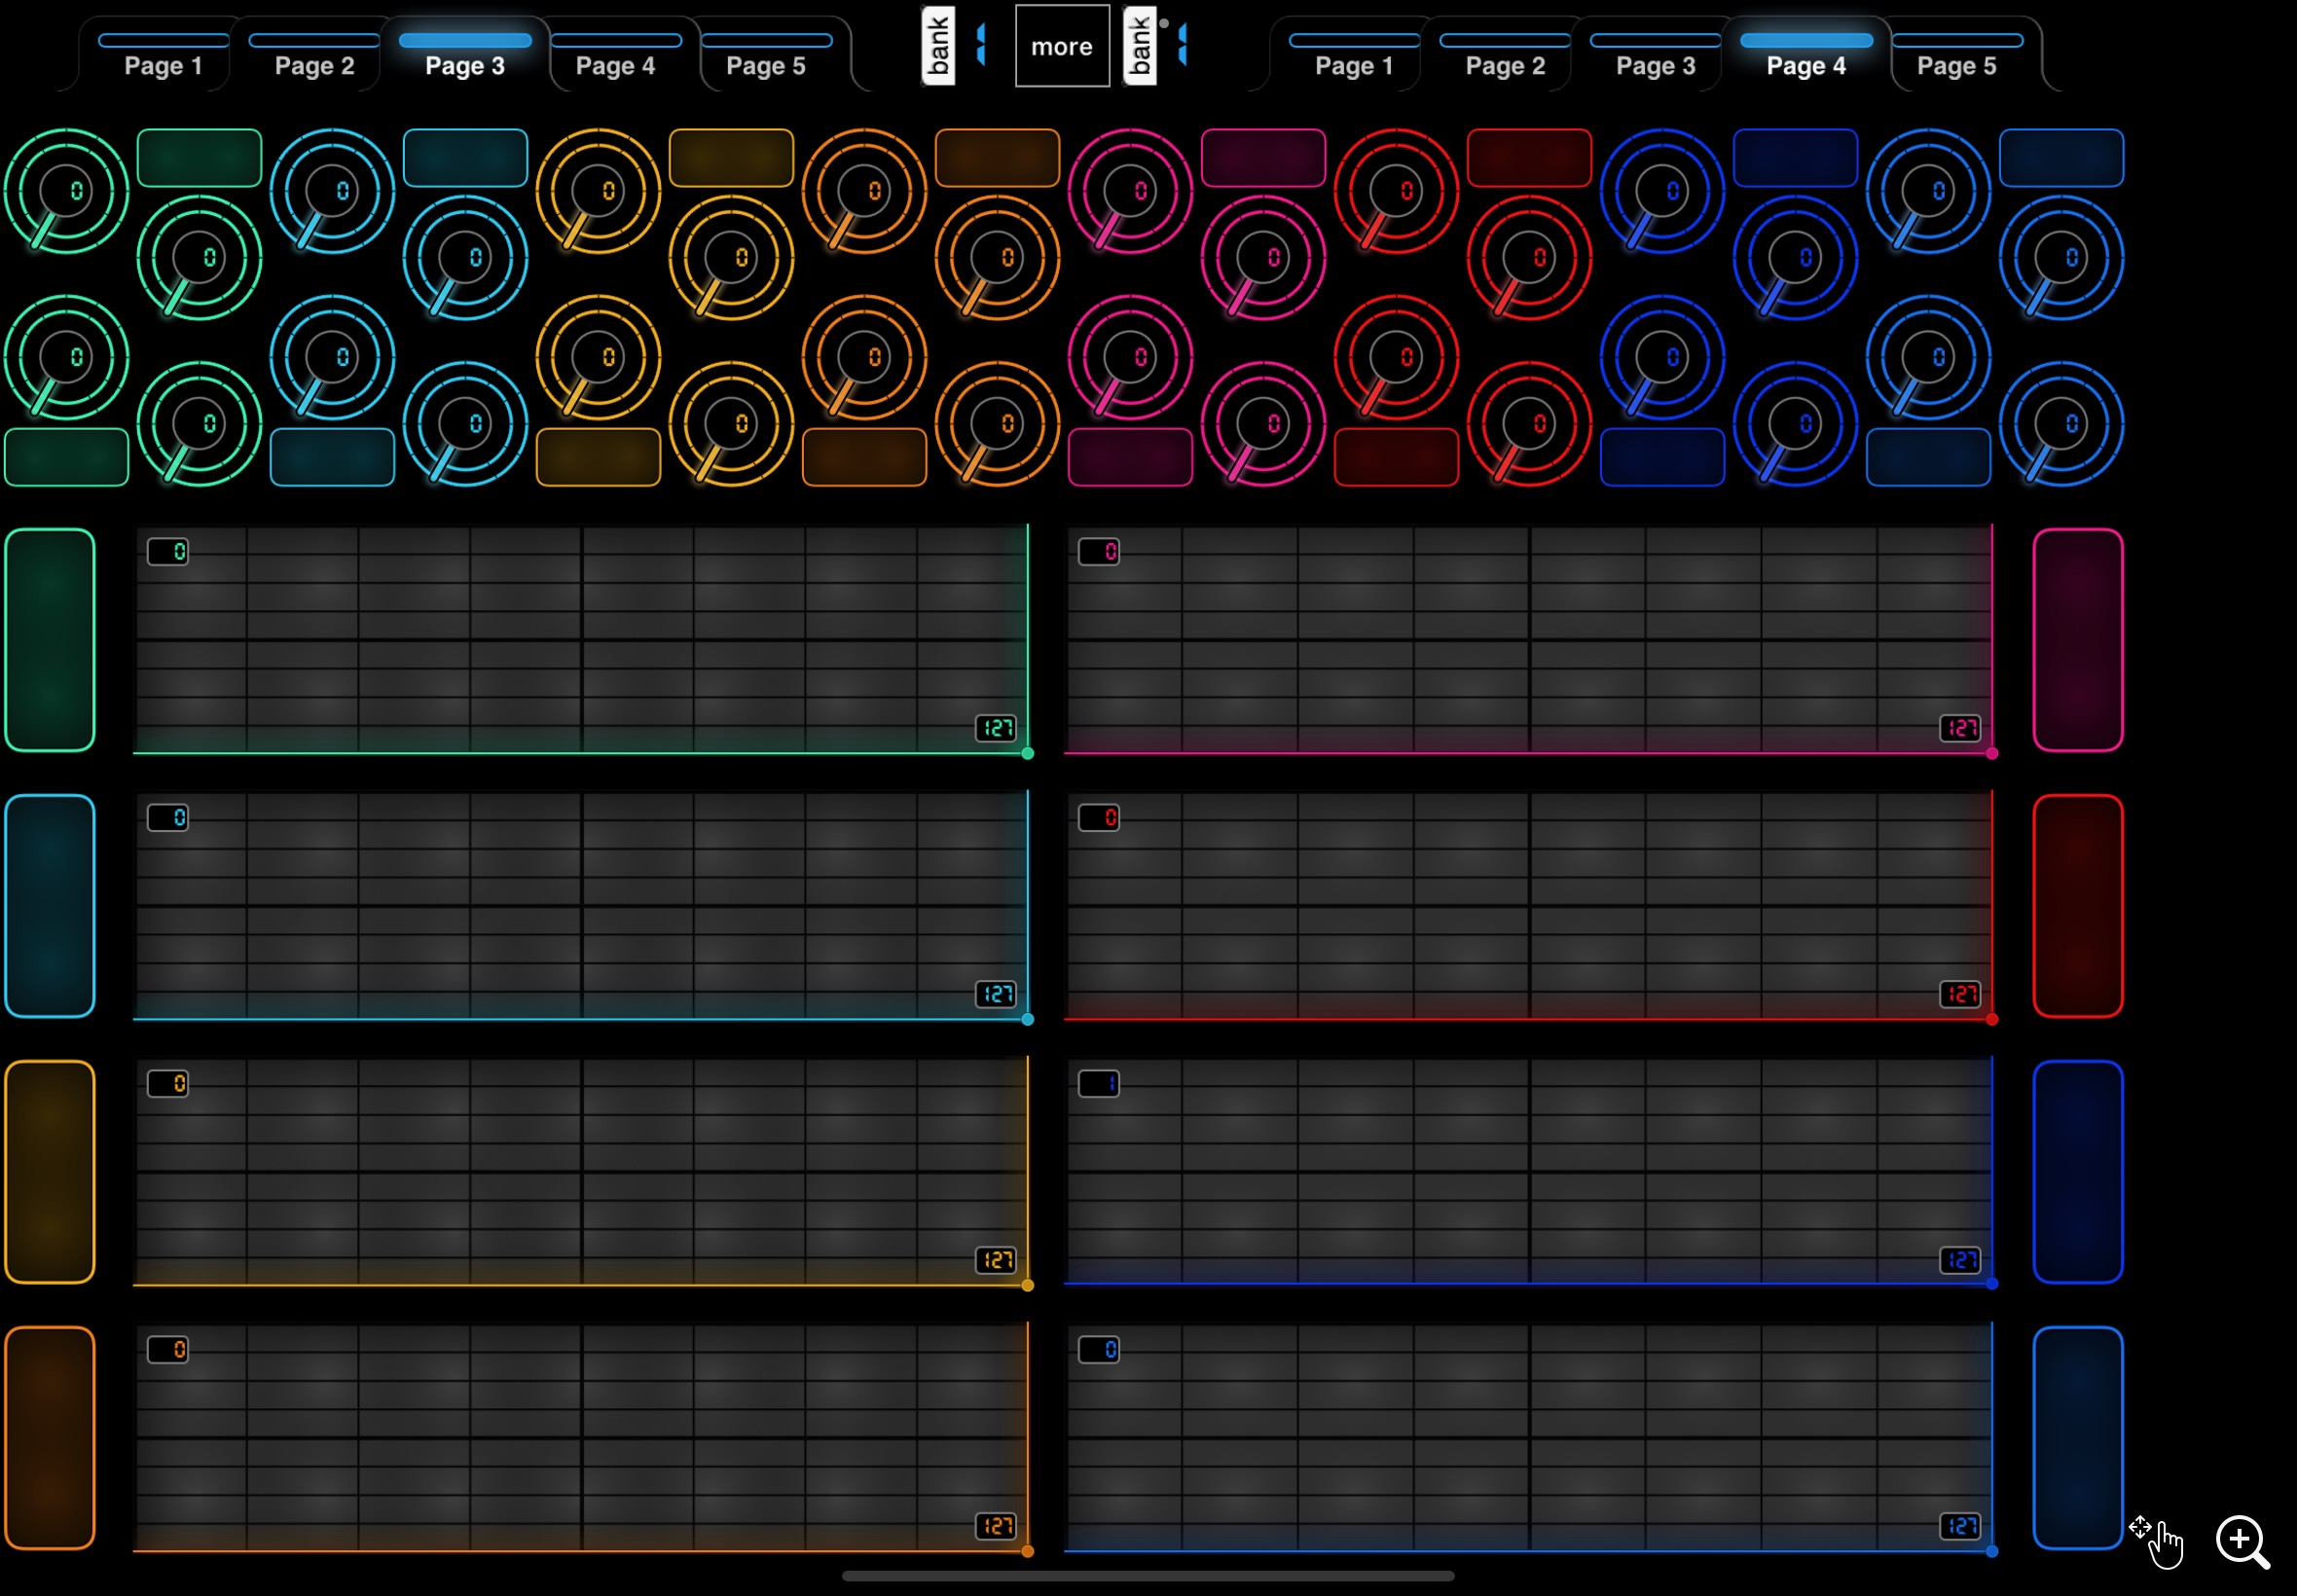This screenshot has height=1596, width=2297.
Task: Click the '127' value box in the cyan XY pad
Action: point(996,994)
